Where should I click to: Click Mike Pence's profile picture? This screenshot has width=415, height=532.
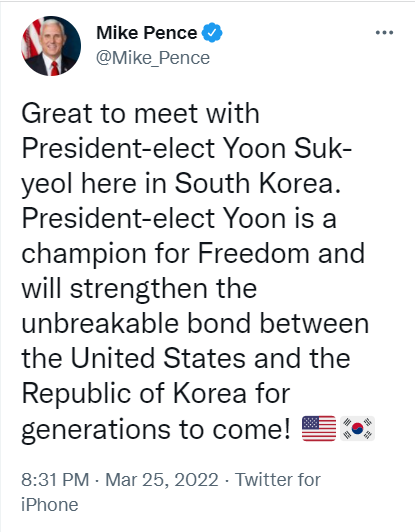click(x=51, y=46)
